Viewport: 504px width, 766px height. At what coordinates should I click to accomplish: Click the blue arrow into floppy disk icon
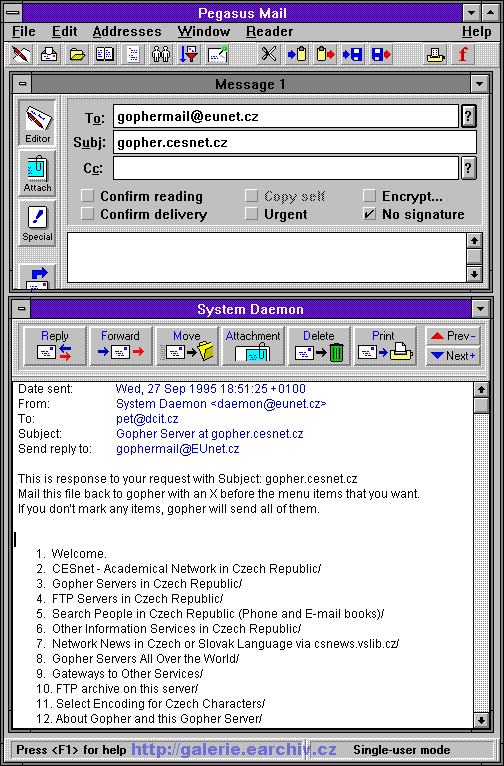coord(353,54)
